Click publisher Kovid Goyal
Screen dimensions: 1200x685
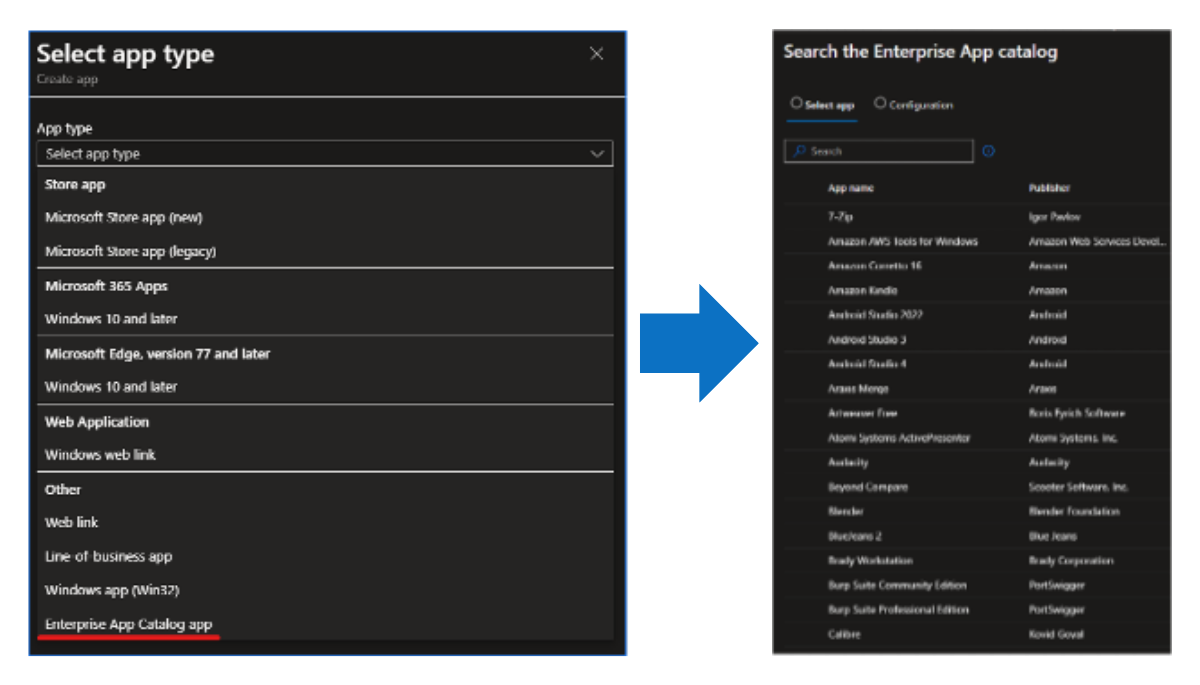point(1056,634)
